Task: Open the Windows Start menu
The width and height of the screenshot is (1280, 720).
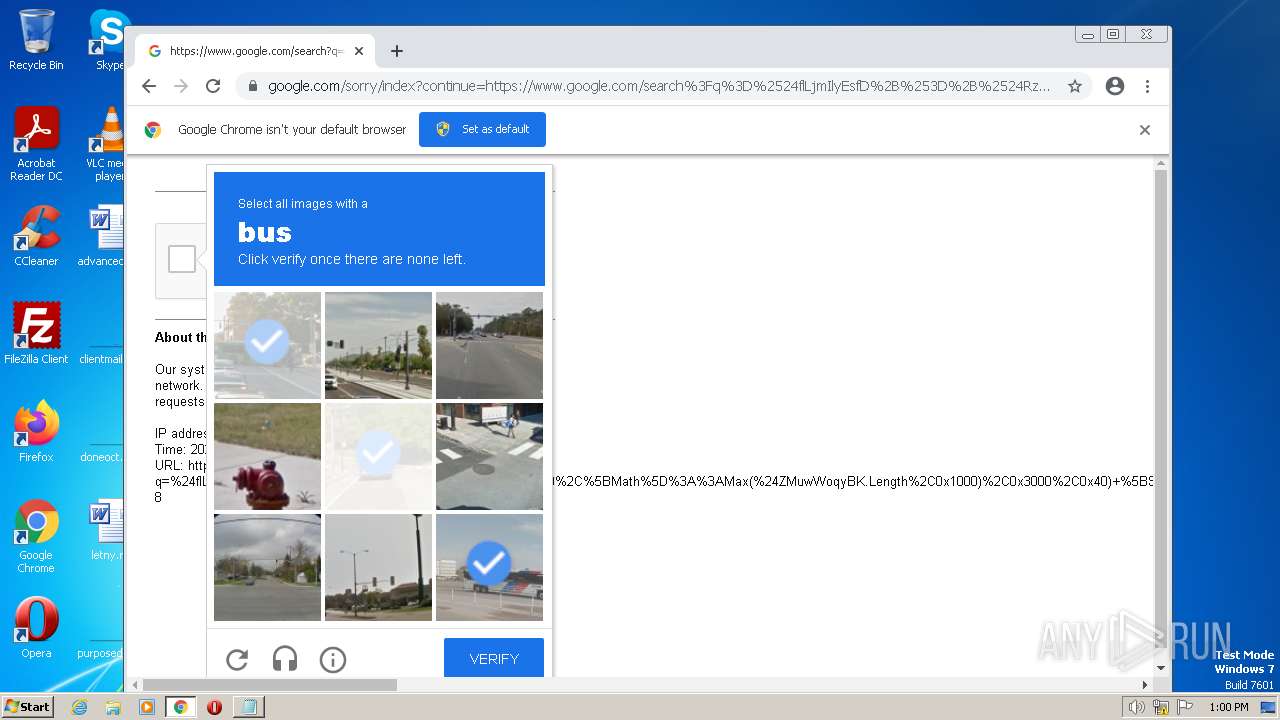Action: coord(27,707)
